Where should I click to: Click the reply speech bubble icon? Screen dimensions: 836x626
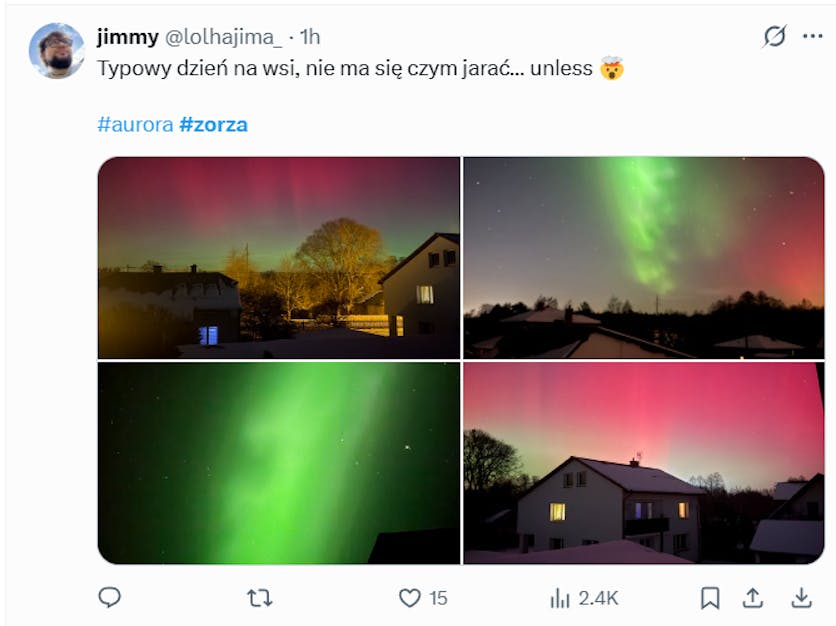[110, 598]
